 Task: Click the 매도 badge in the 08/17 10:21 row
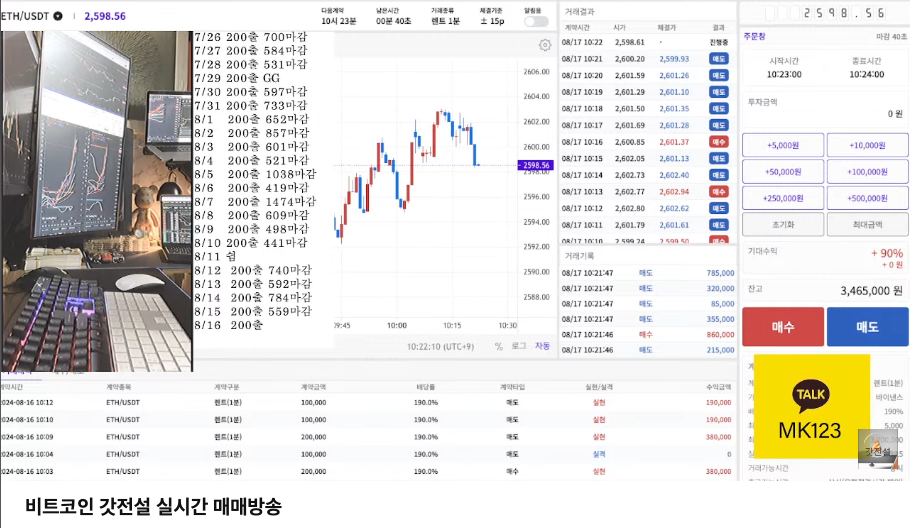[x=719, y=59]
